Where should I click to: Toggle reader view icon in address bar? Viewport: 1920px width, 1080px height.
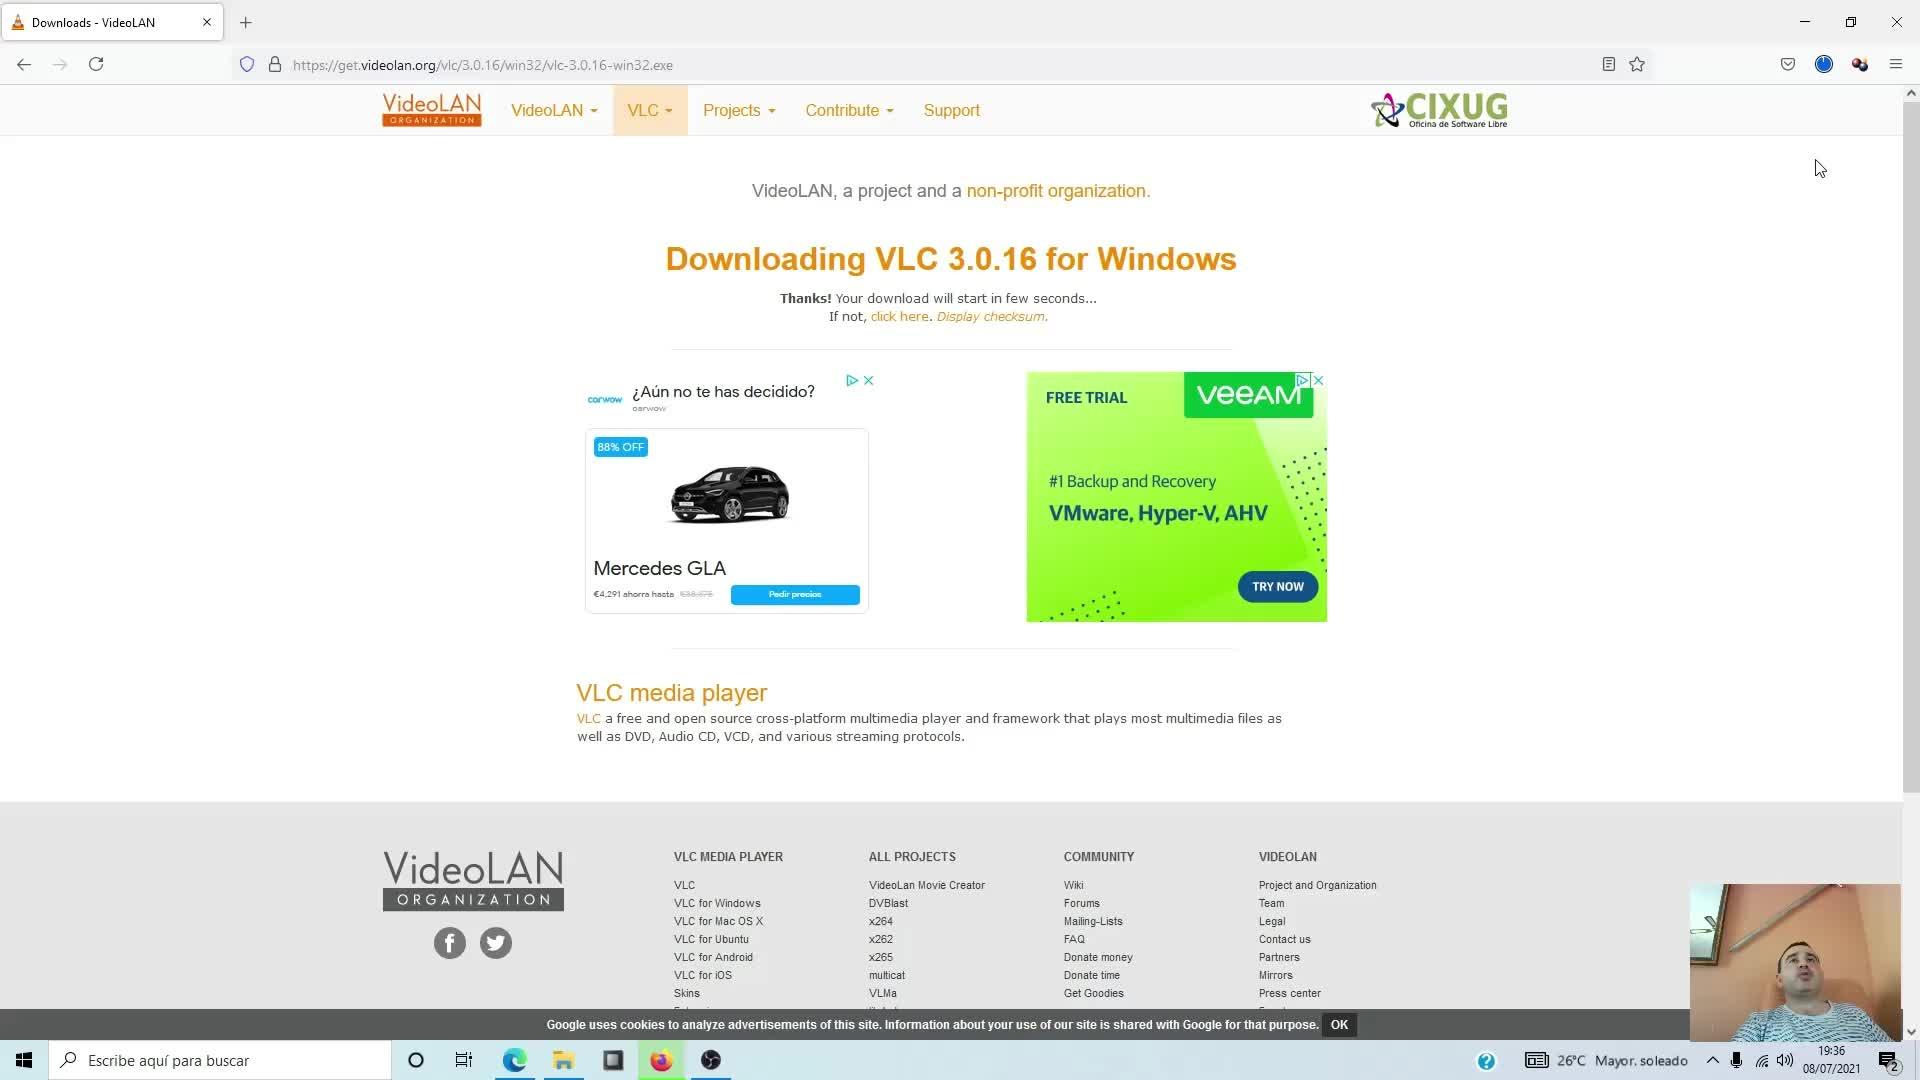(1608, 65)
